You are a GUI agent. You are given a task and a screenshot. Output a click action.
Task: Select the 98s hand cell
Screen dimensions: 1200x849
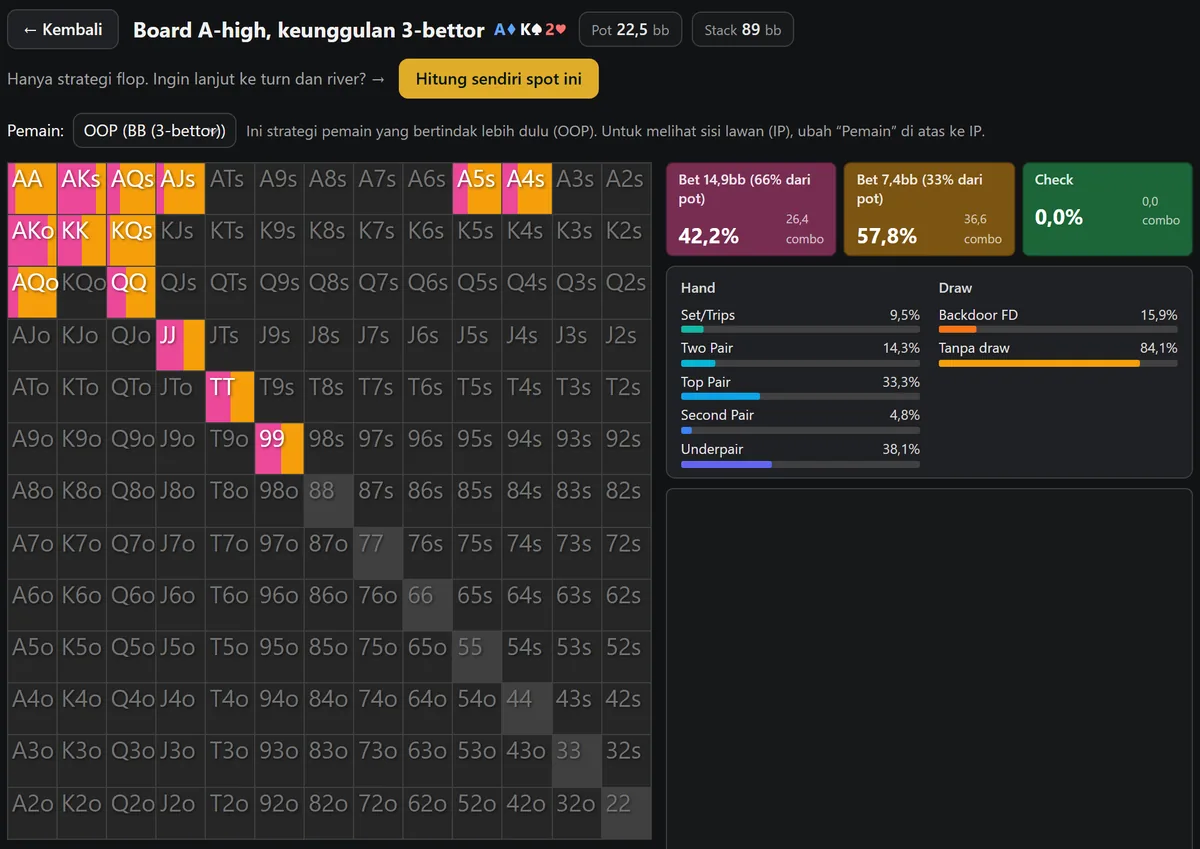point(329,448)
